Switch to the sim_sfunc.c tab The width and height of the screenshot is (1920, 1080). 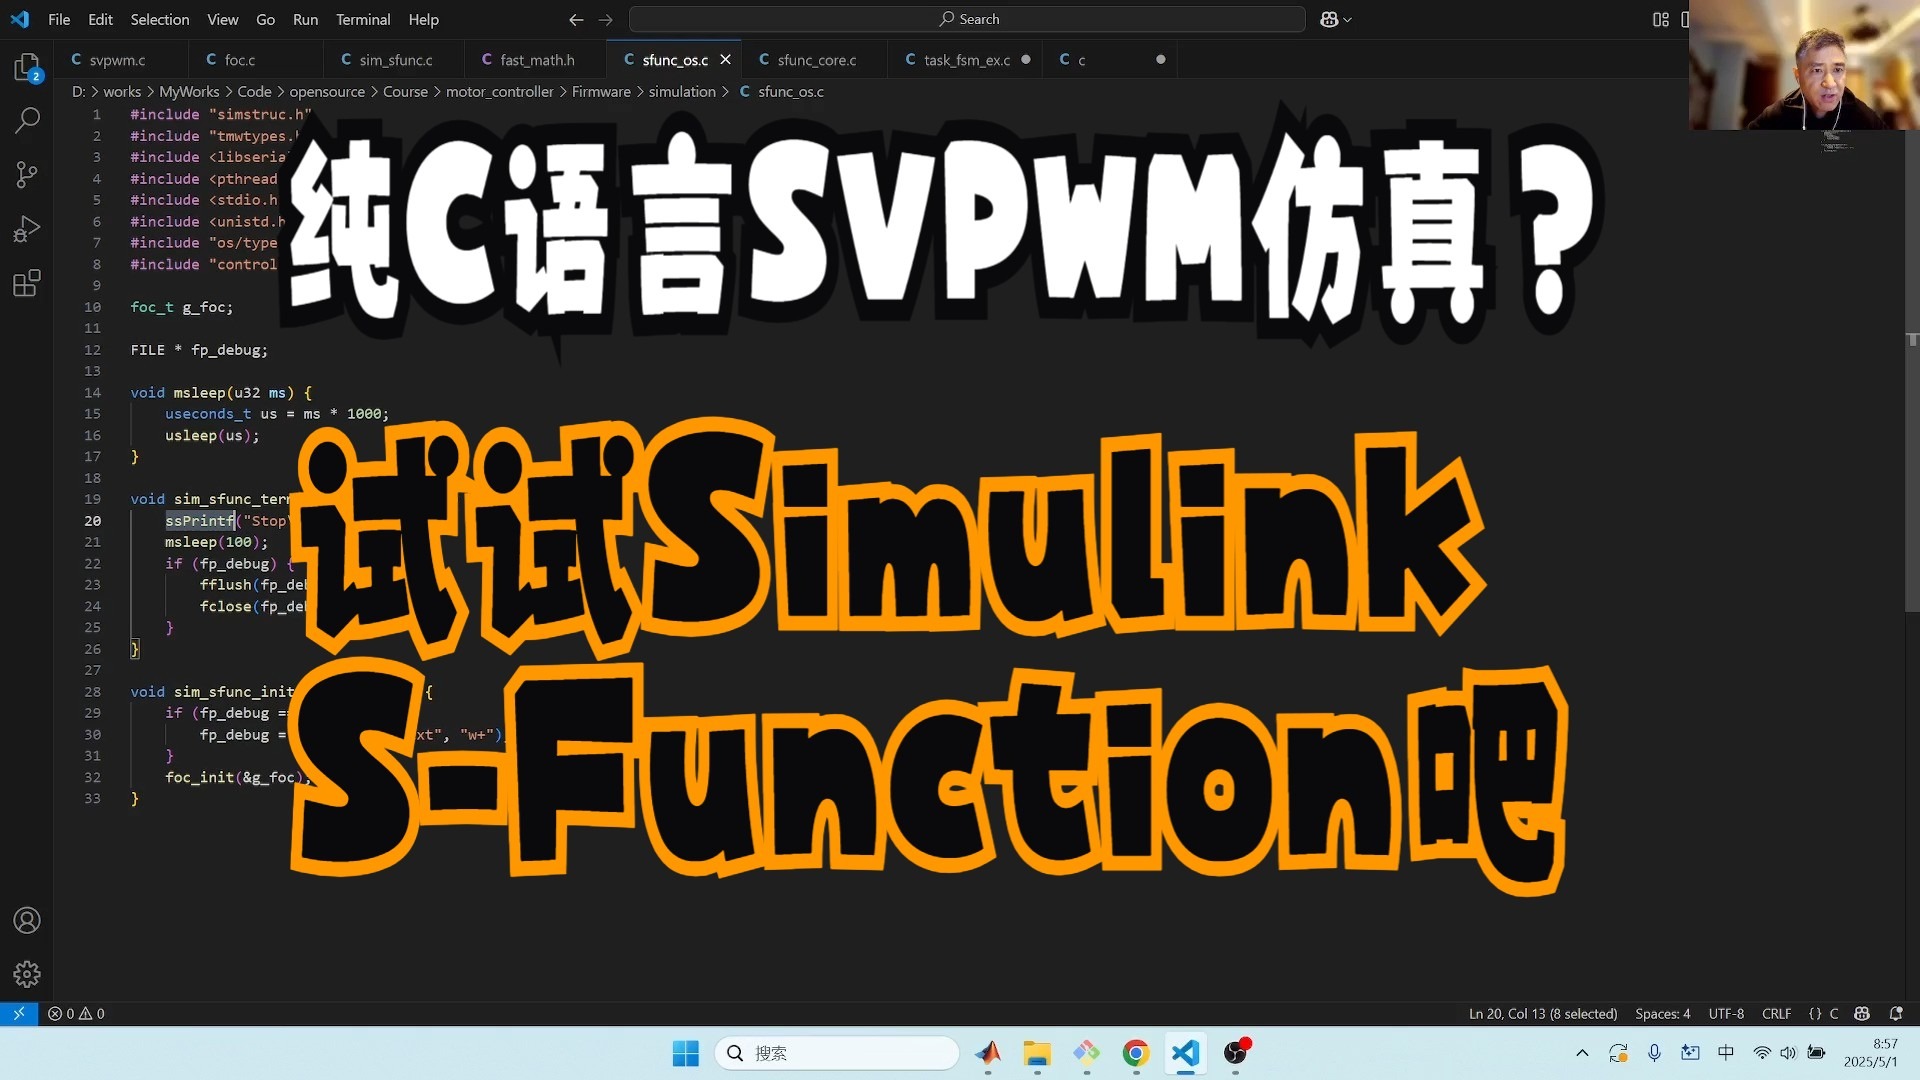click(396, 60)
